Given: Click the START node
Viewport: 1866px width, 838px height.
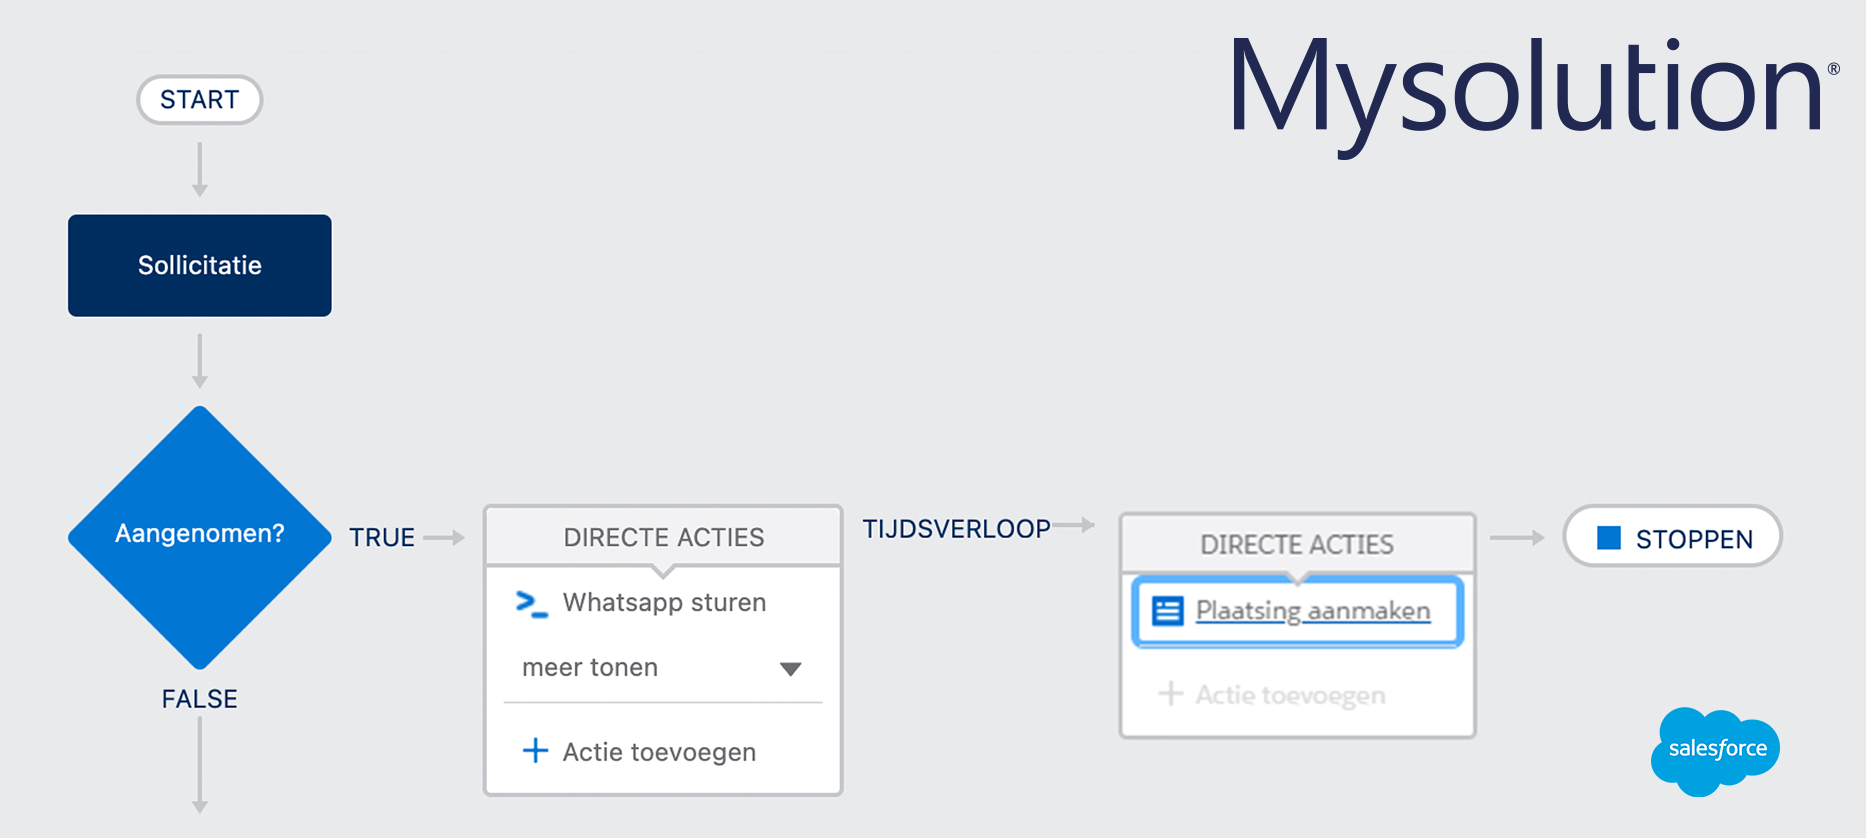Looking at the screenshot, I should tap(200, 100).
